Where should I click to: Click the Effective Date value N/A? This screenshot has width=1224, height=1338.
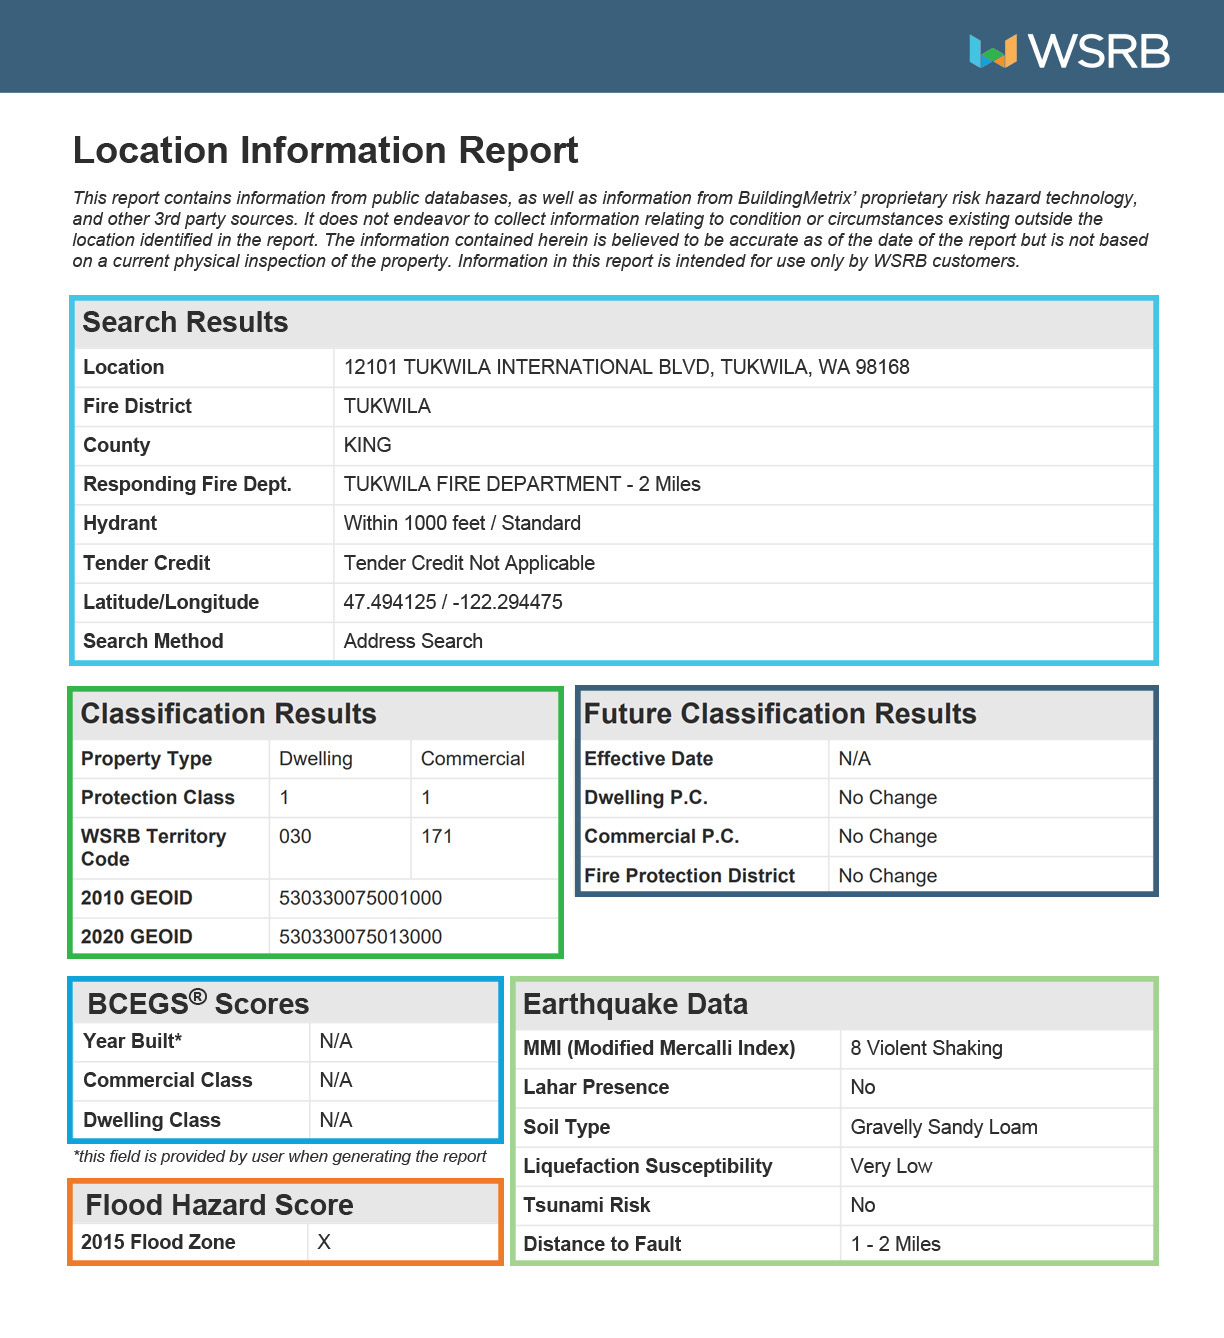855,758
